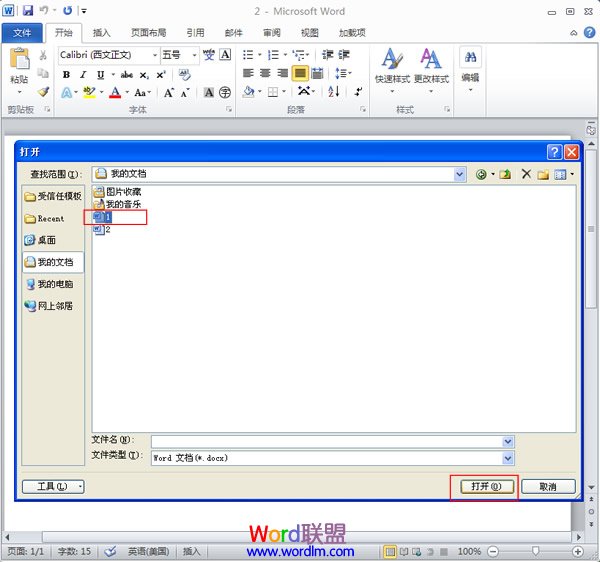Click the Grow Font icon
The image size is (600, 562).
point(169,93)
